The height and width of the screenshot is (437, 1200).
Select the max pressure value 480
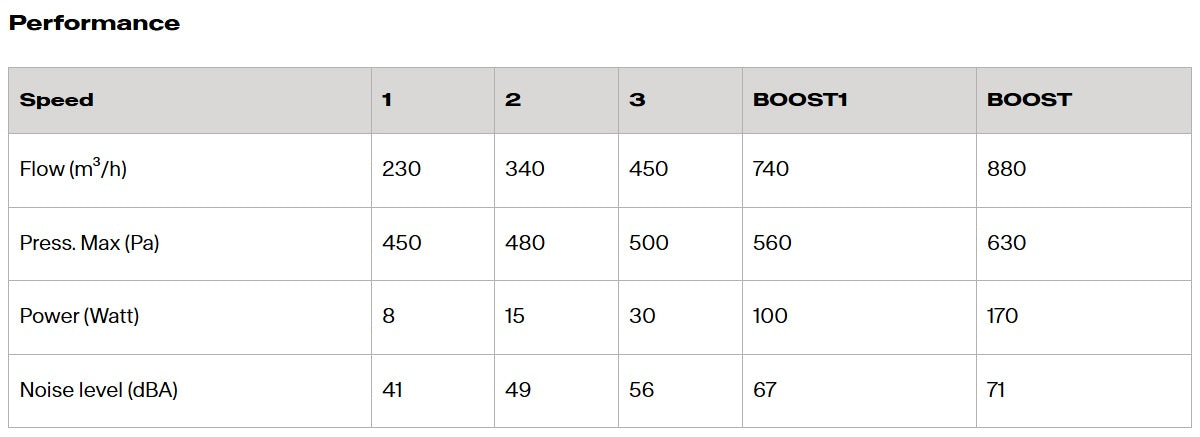tap(525, 243)
